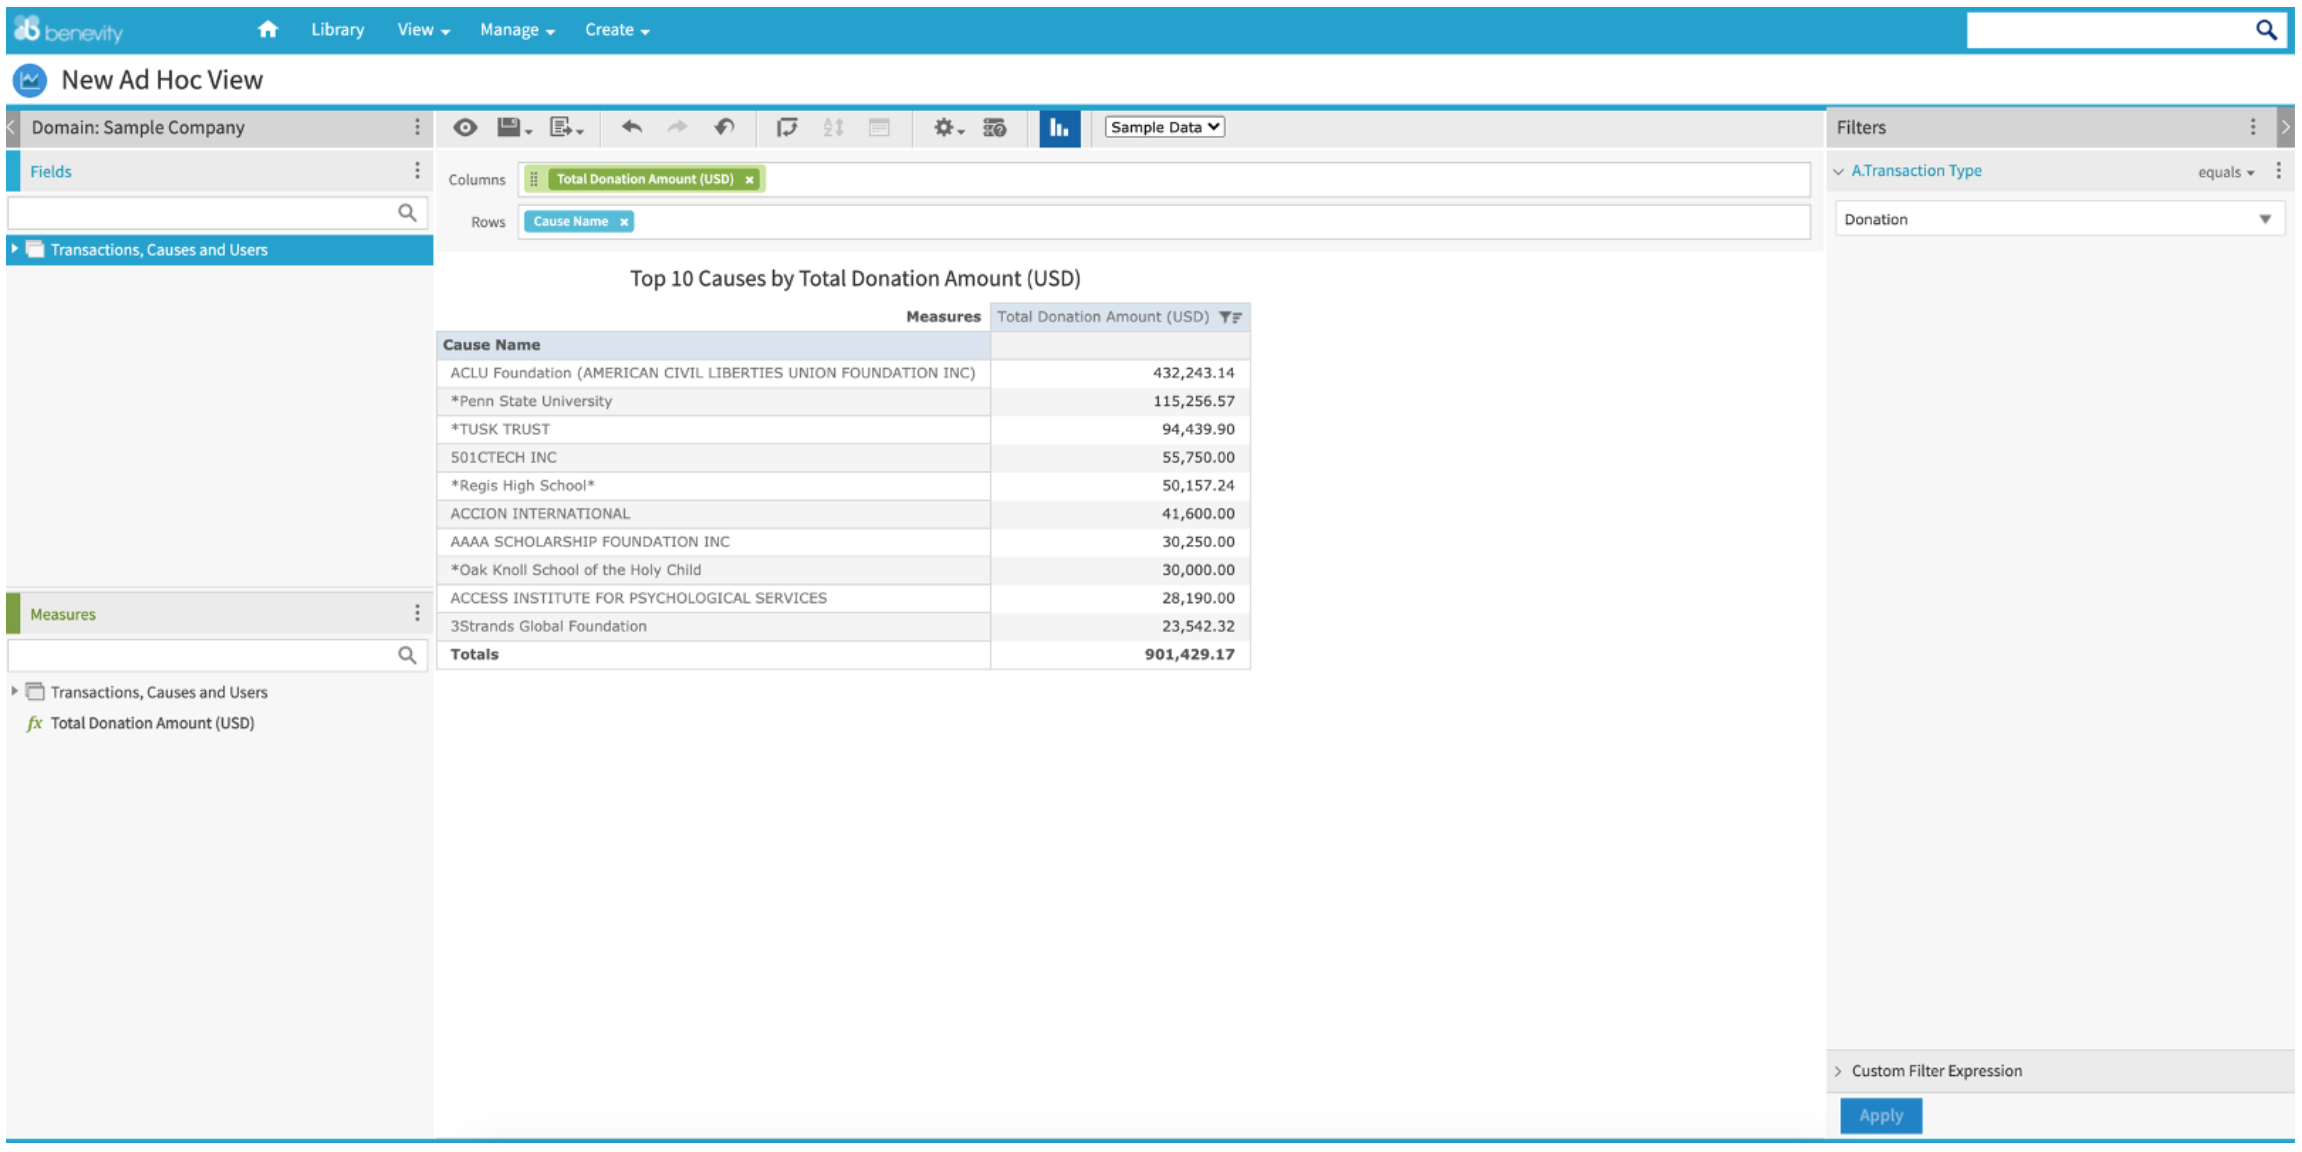2302x1152 pixels.
Task: Click the Measures search magnifier icon
Action: 407,655
